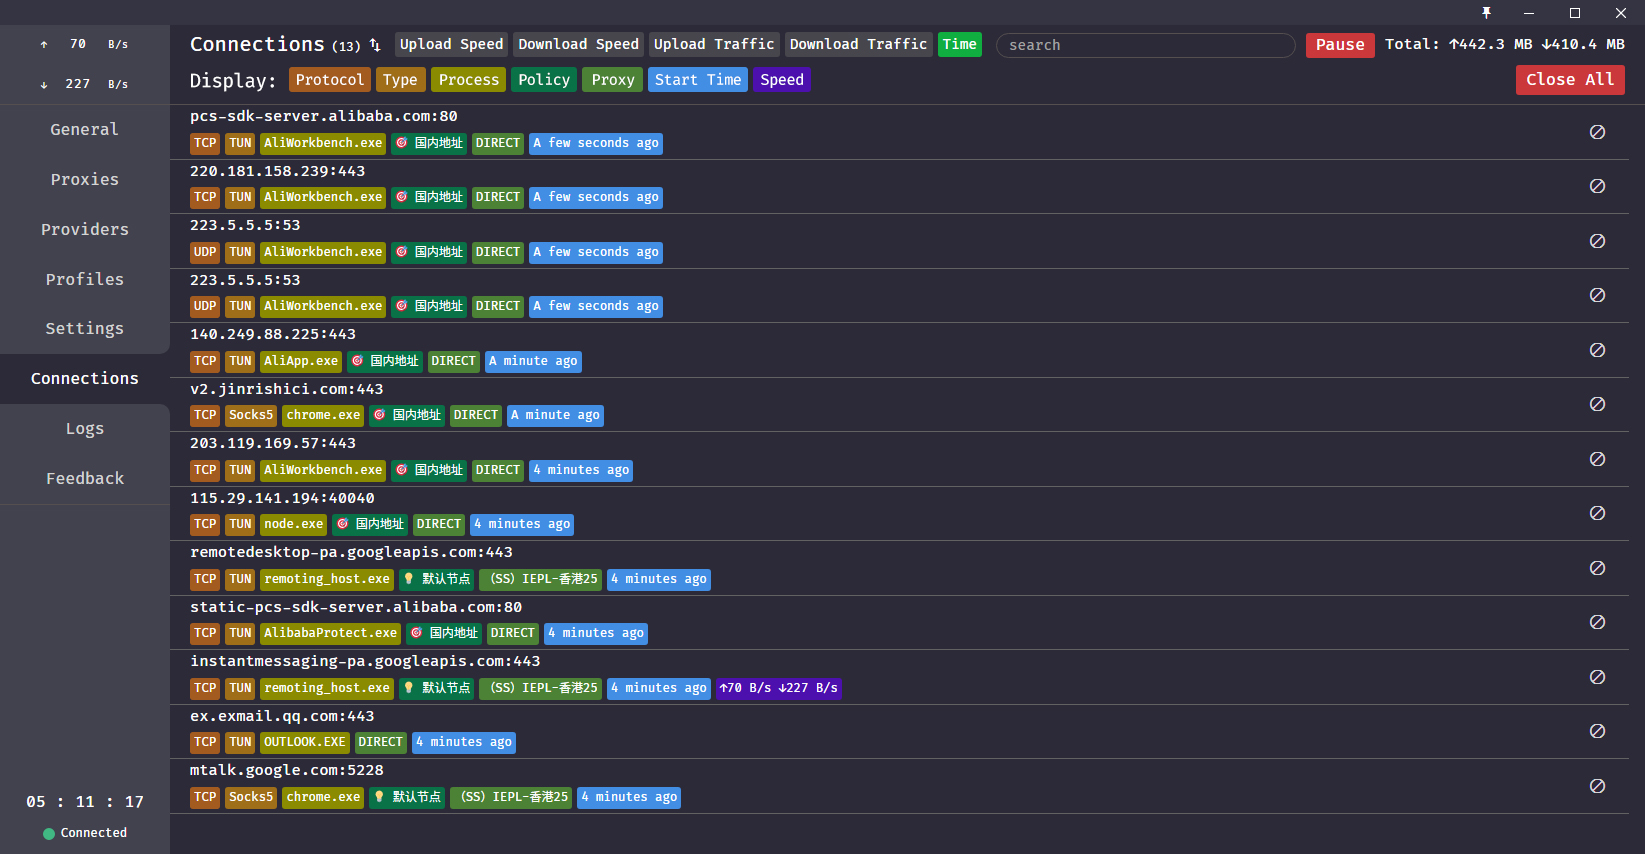
Task: Close the mtalk.google.com:5228 connection
Action: pos(1597,786)
